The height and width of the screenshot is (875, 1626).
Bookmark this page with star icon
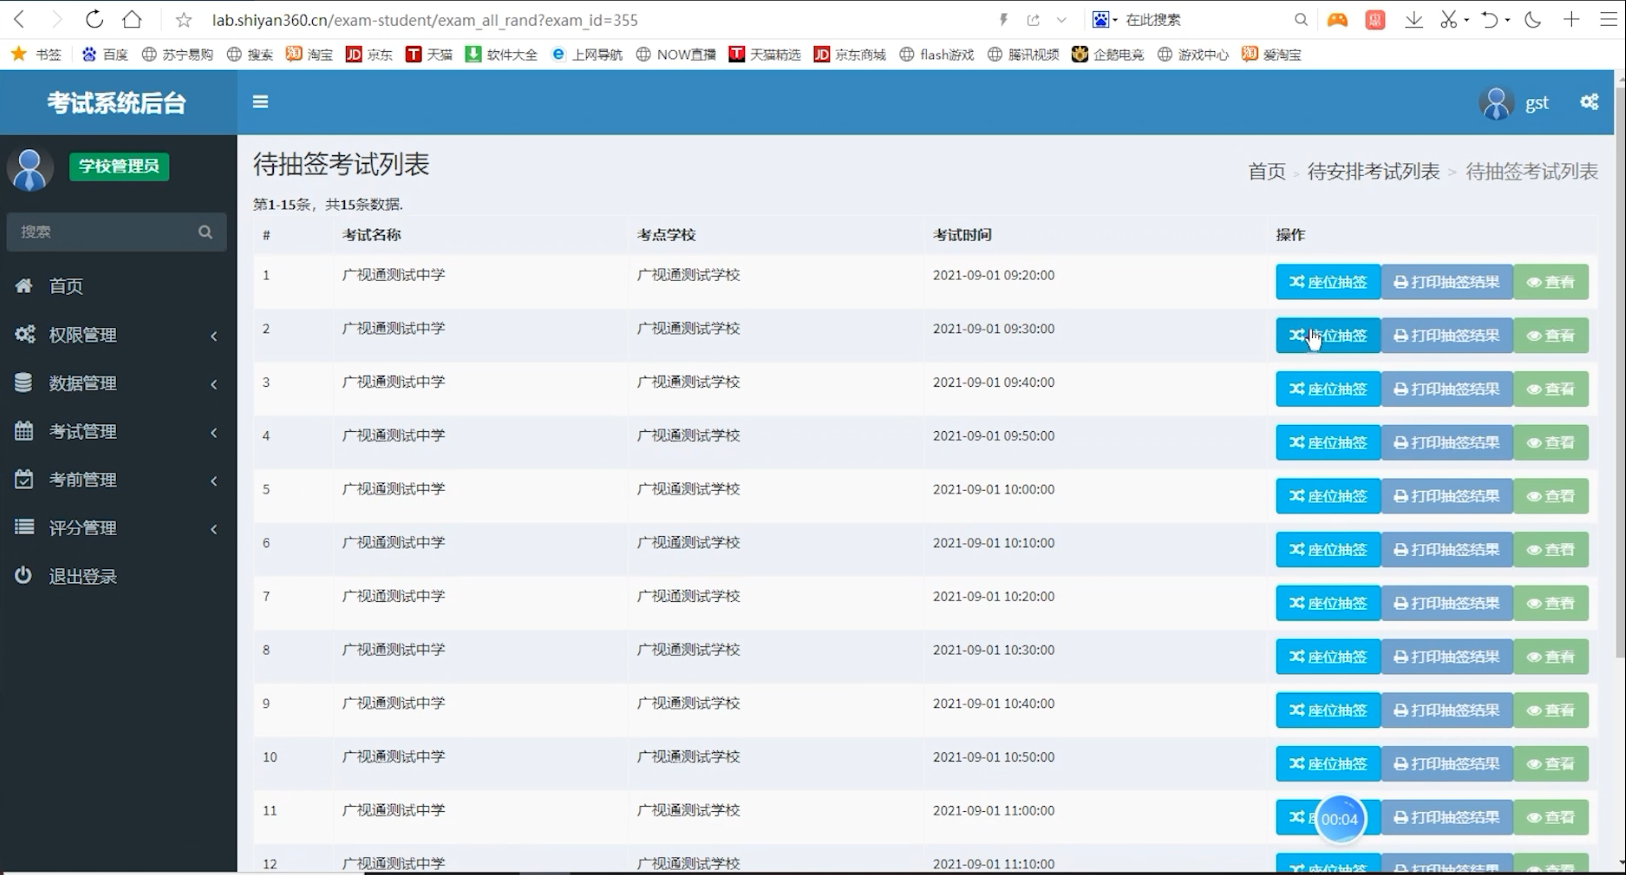point(183,20)
